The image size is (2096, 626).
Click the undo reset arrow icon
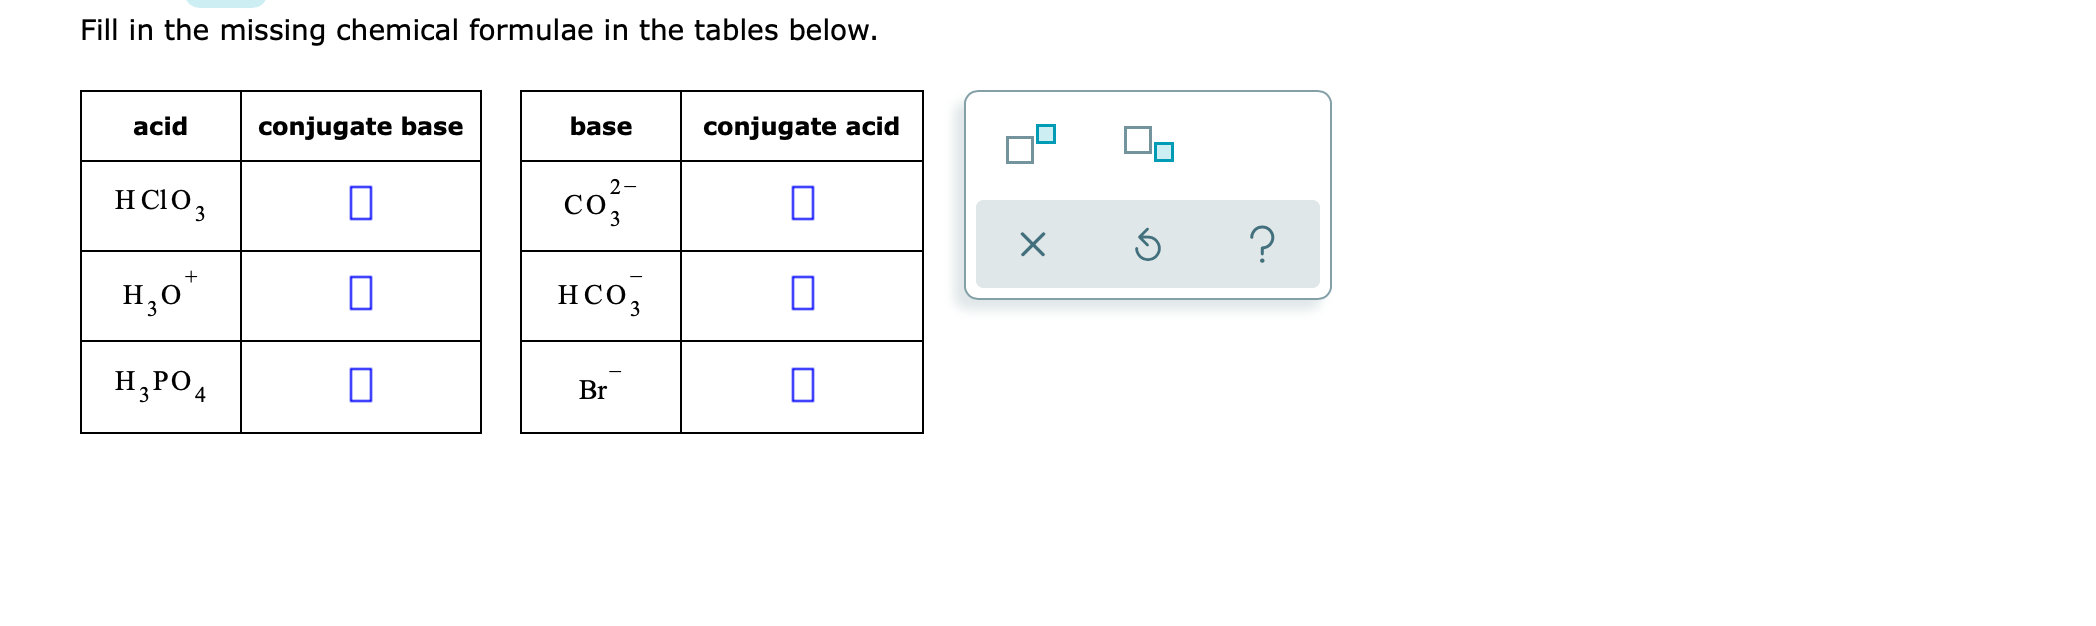pos(1148,244)
